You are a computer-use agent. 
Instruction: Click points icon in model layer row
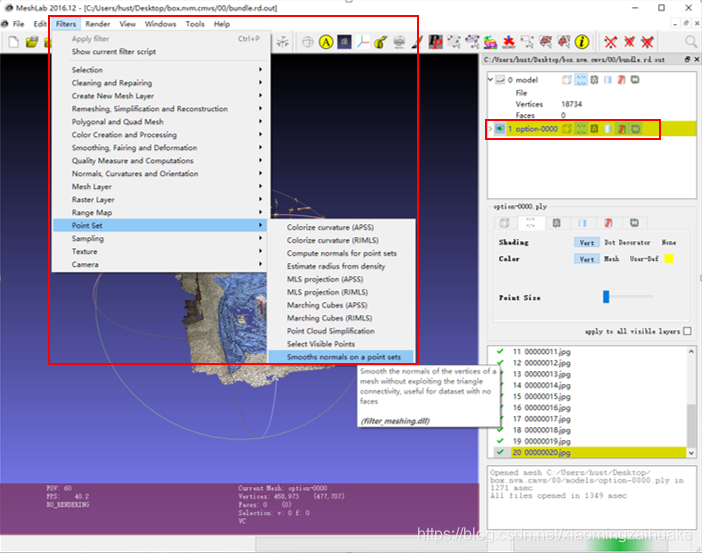tap(581, 80)
